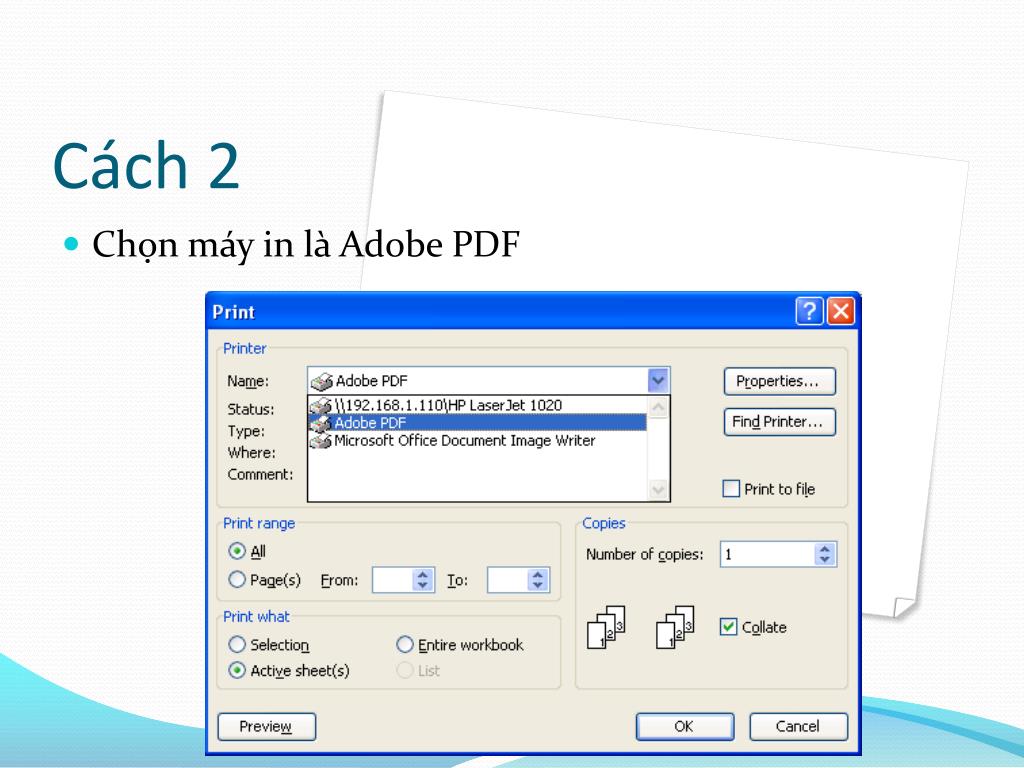Click printer list scrollbar up arrow
Image resolution: width=1024 pixels, height=768 pixels.
coord(658,407)
